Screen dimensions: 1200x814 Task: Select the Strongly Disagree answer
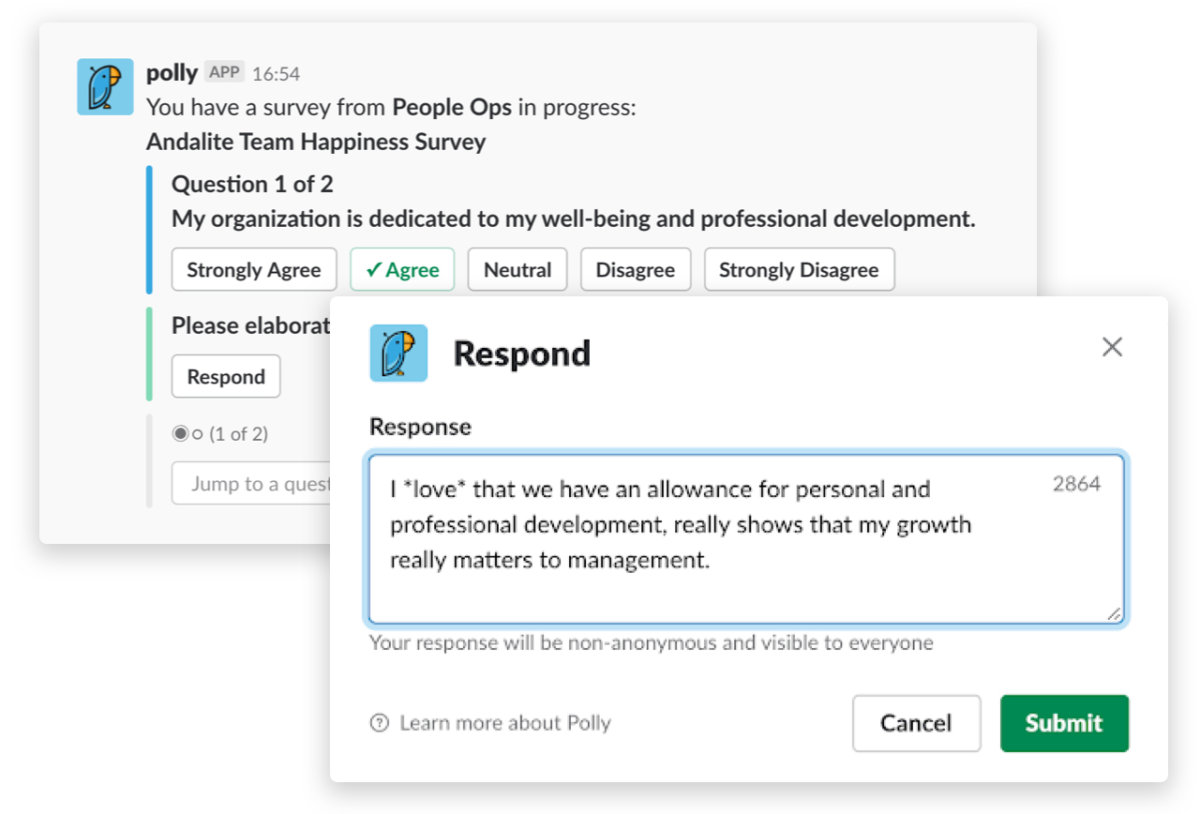[x=798, y=270]
